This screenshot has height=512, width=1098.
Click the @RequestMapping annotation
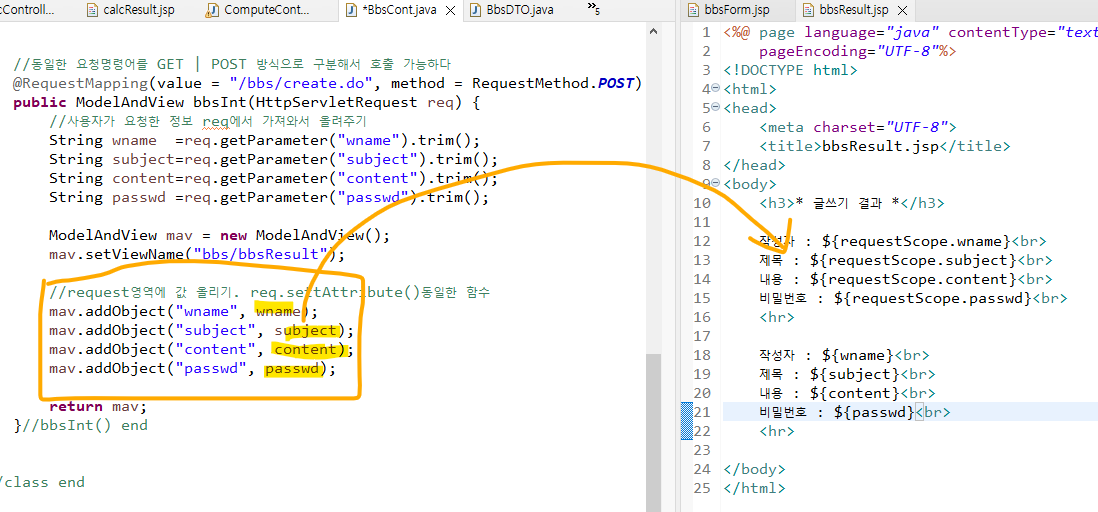point(79,83)
